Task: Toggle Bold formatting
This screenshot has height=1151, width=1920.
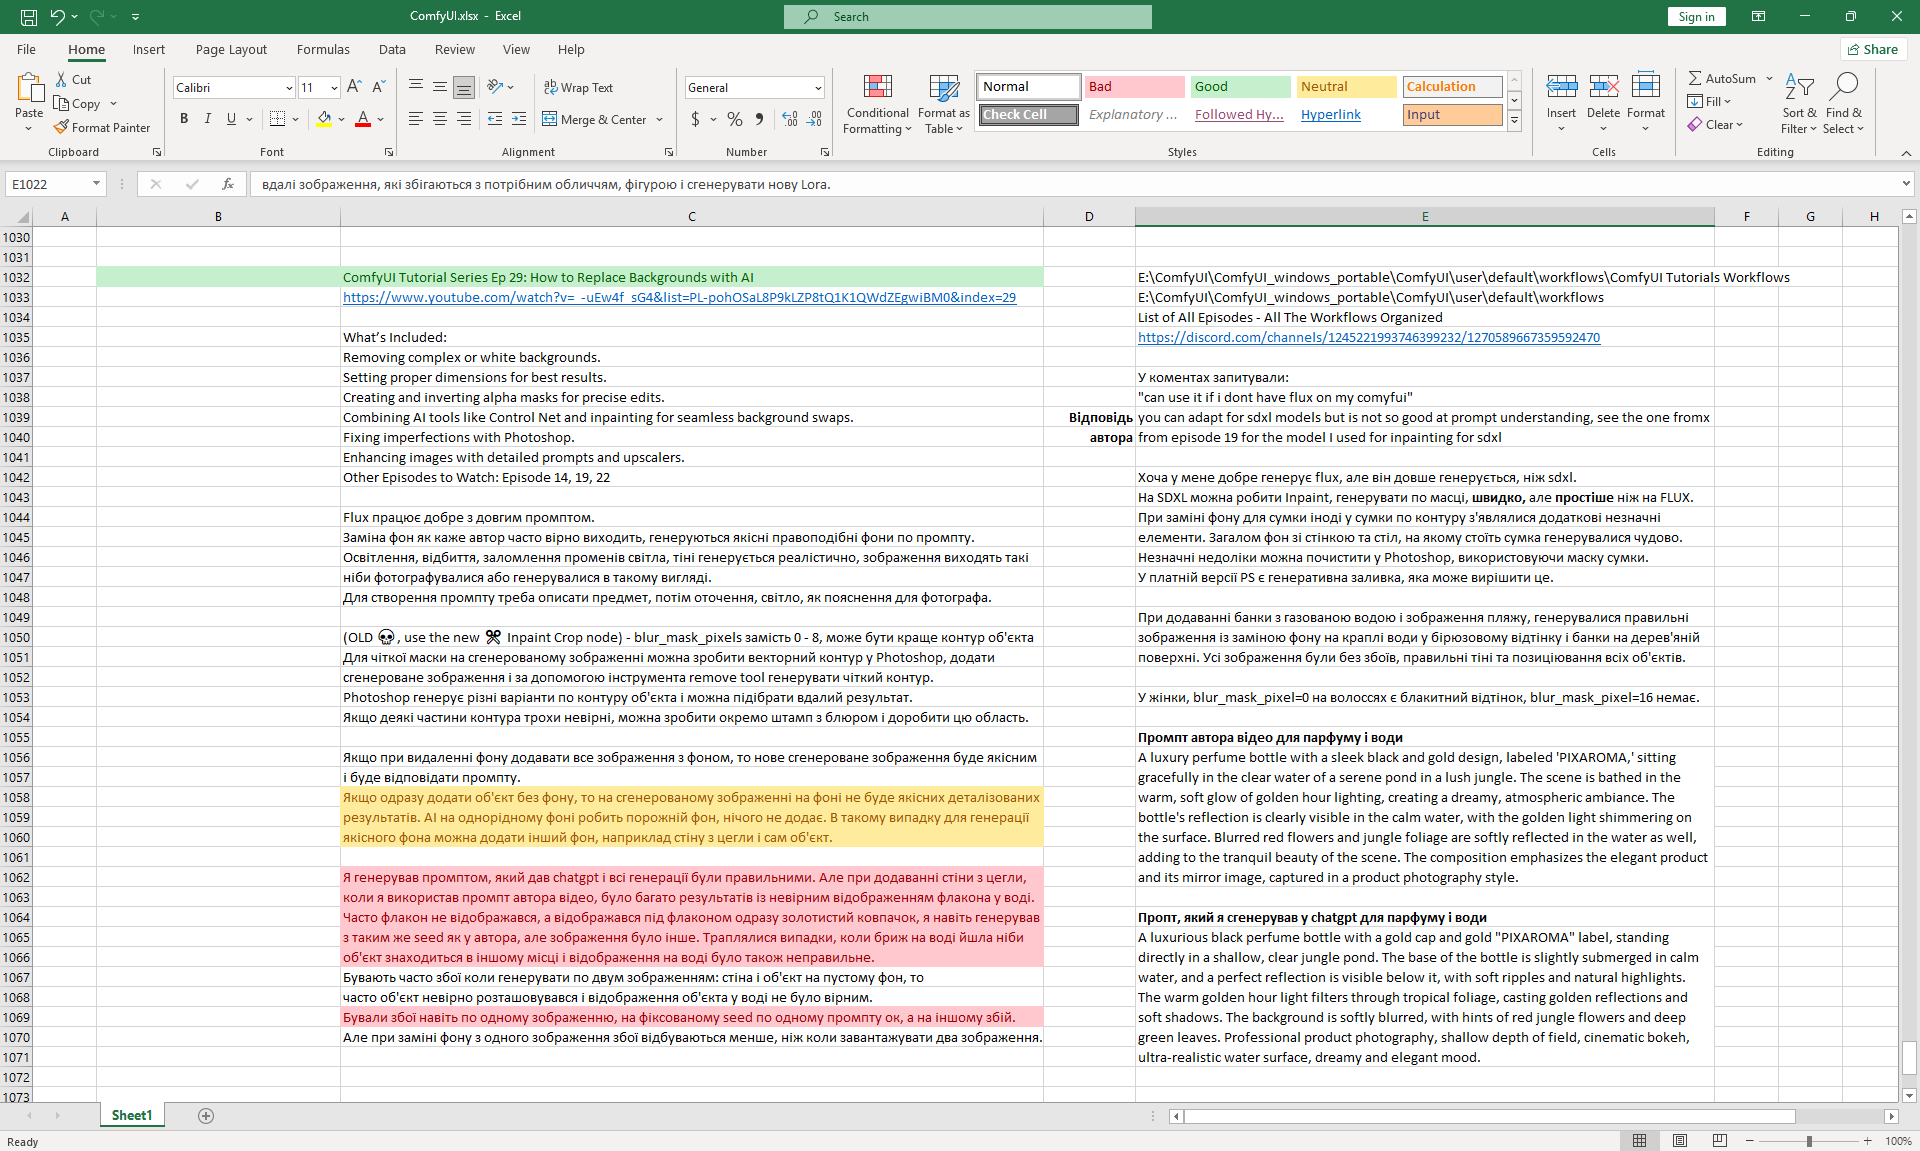Action: coord(184,119)
